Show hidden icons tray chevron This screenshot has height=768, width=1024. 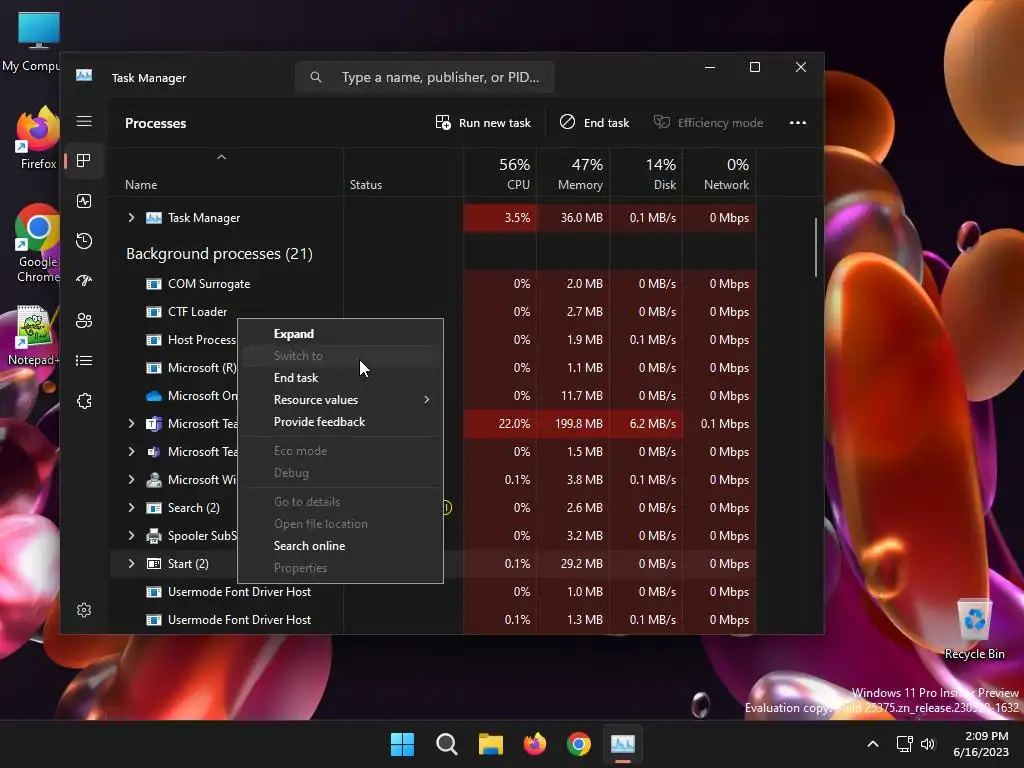coord(872,744)
